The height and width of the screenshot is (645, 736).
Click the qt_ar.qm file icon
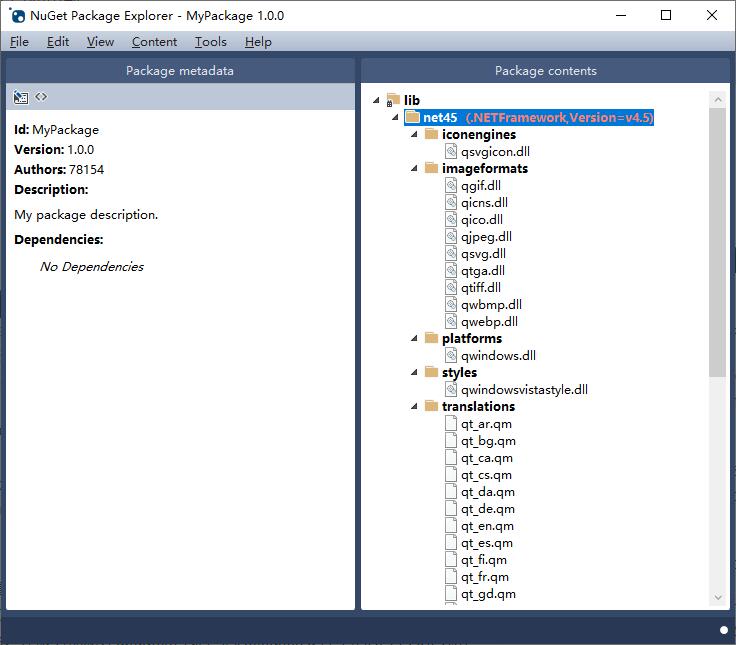451,423
